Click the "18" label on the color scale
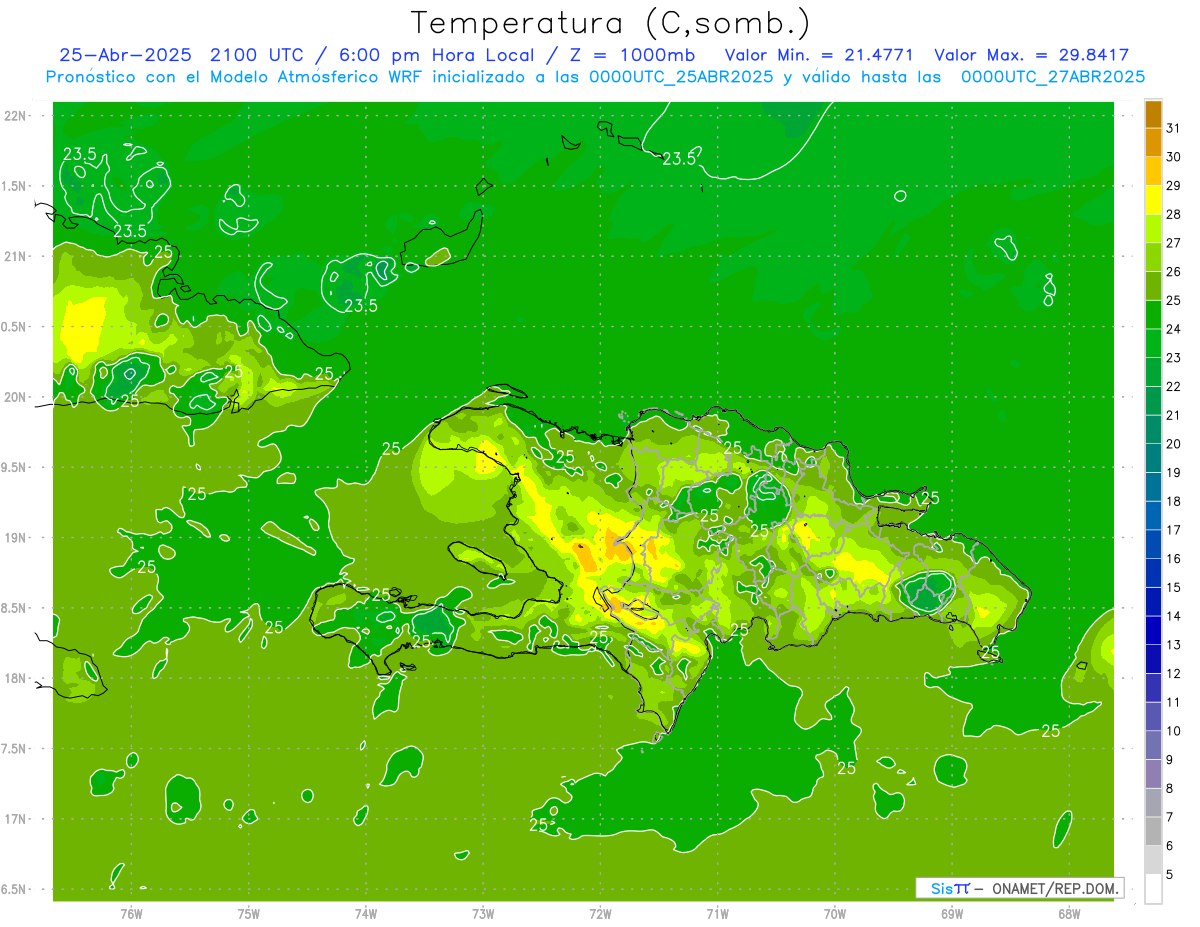Viewport: 1200px width, 927px height. (1174, 501)
